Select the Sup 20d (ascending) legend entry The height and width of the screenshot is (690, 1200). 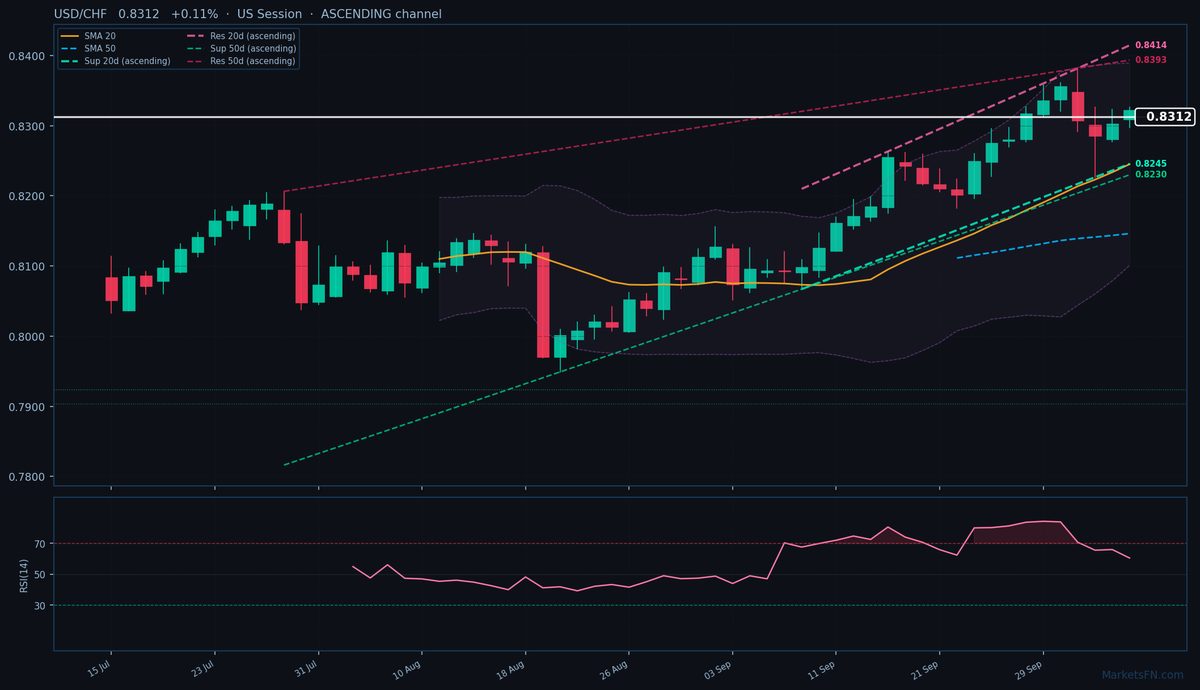click(x=115, y=61)
